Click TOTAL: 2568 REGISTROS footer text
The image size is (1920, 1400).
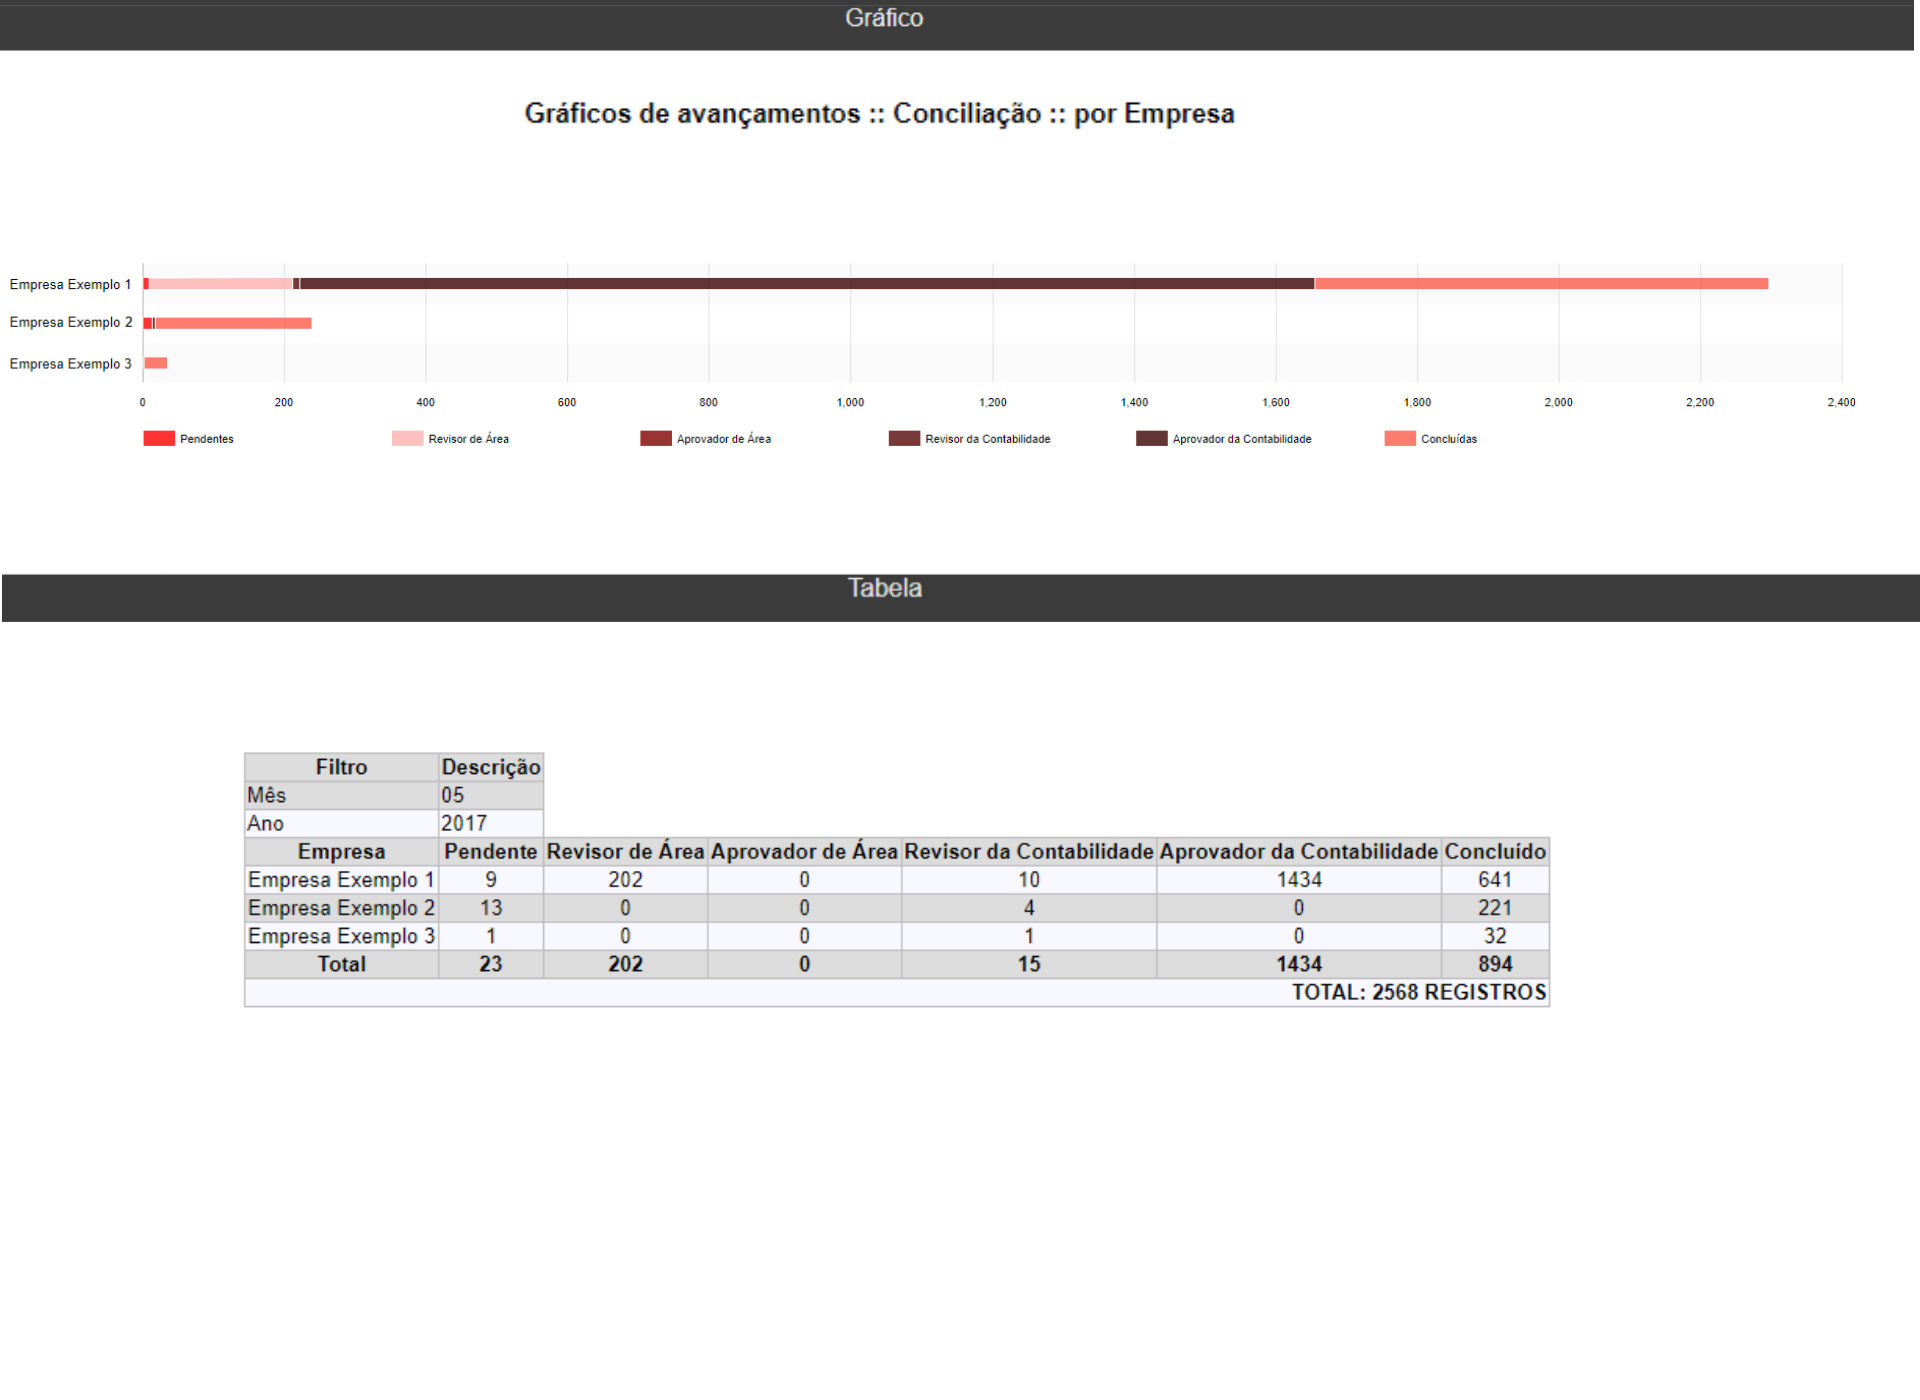(x=1419, y=992)
